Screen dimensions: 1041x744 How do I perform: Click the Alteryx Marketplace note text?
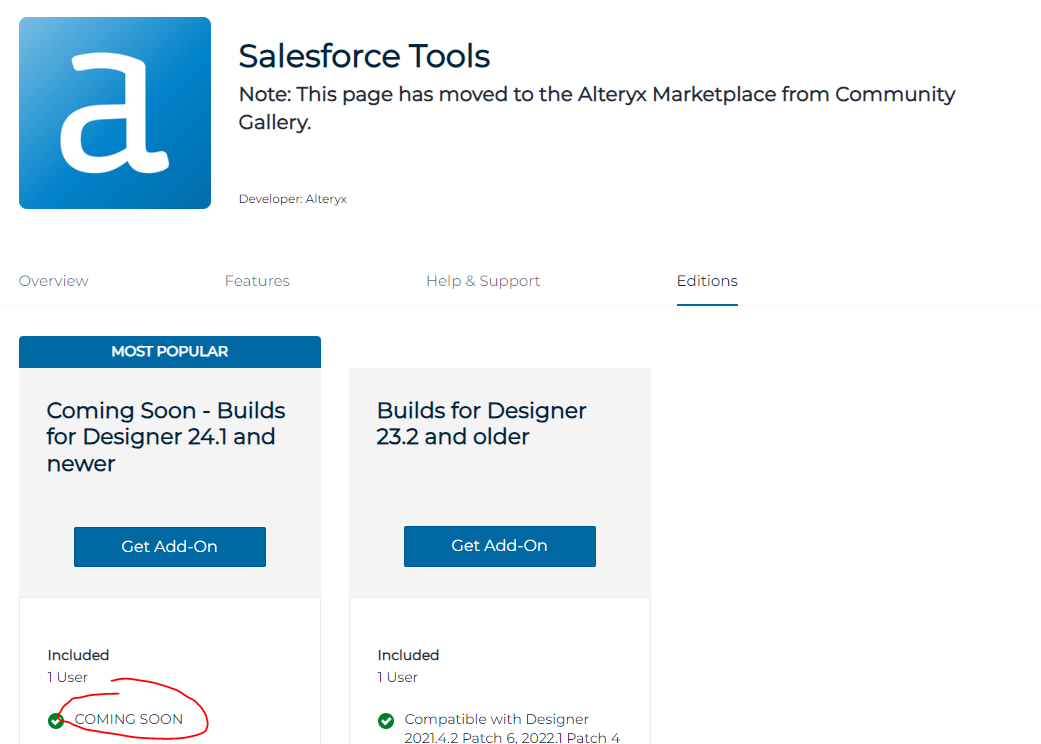click(596, 105)
